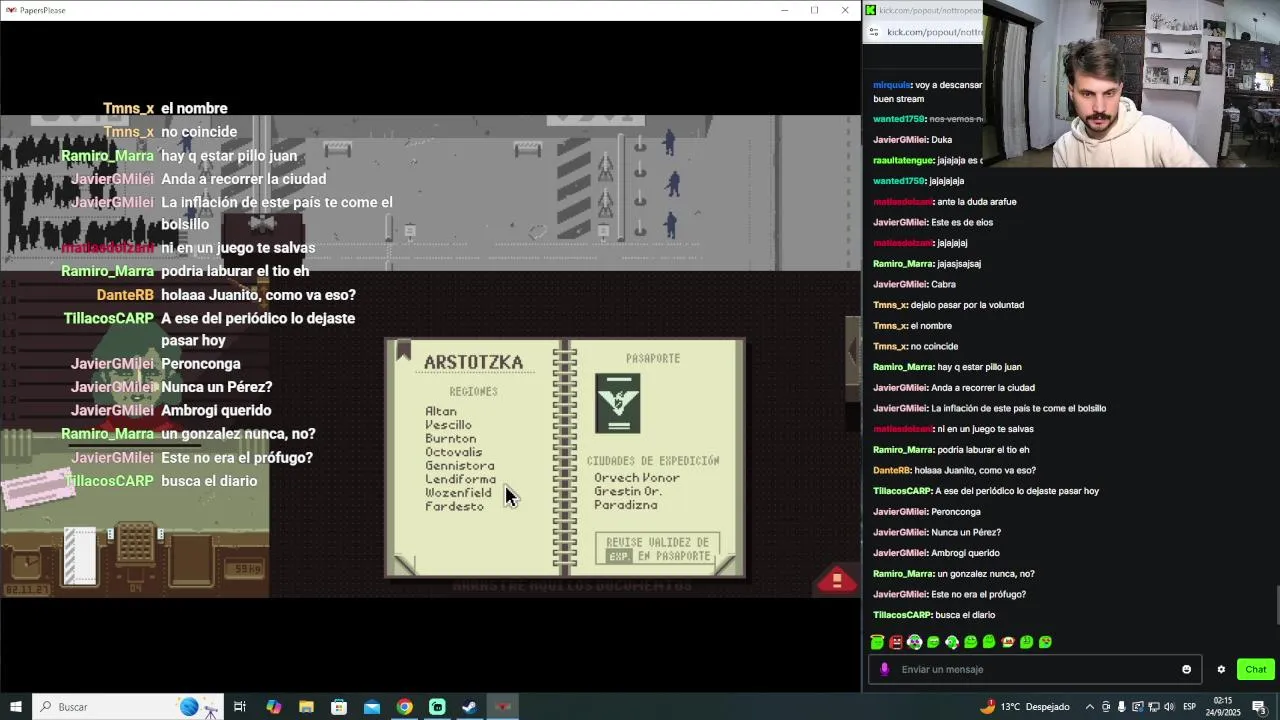The height and width of the screenshot is (720, 1280).
Task: Click username DanteRB in Kick chat
Action: [x=892, y=470]
